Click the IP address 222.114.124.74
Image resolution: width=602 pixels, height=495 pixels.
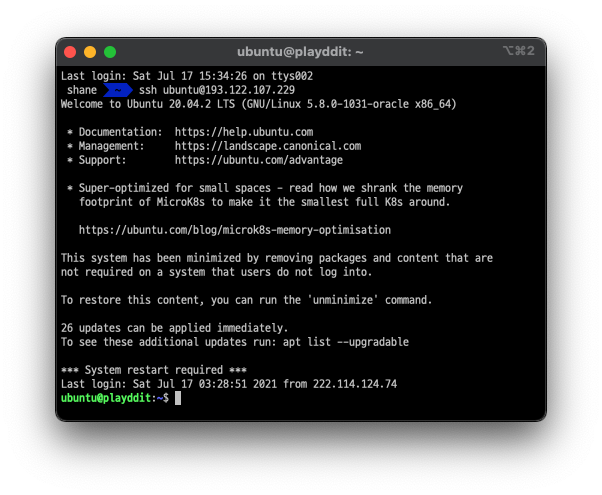point(355,384)
